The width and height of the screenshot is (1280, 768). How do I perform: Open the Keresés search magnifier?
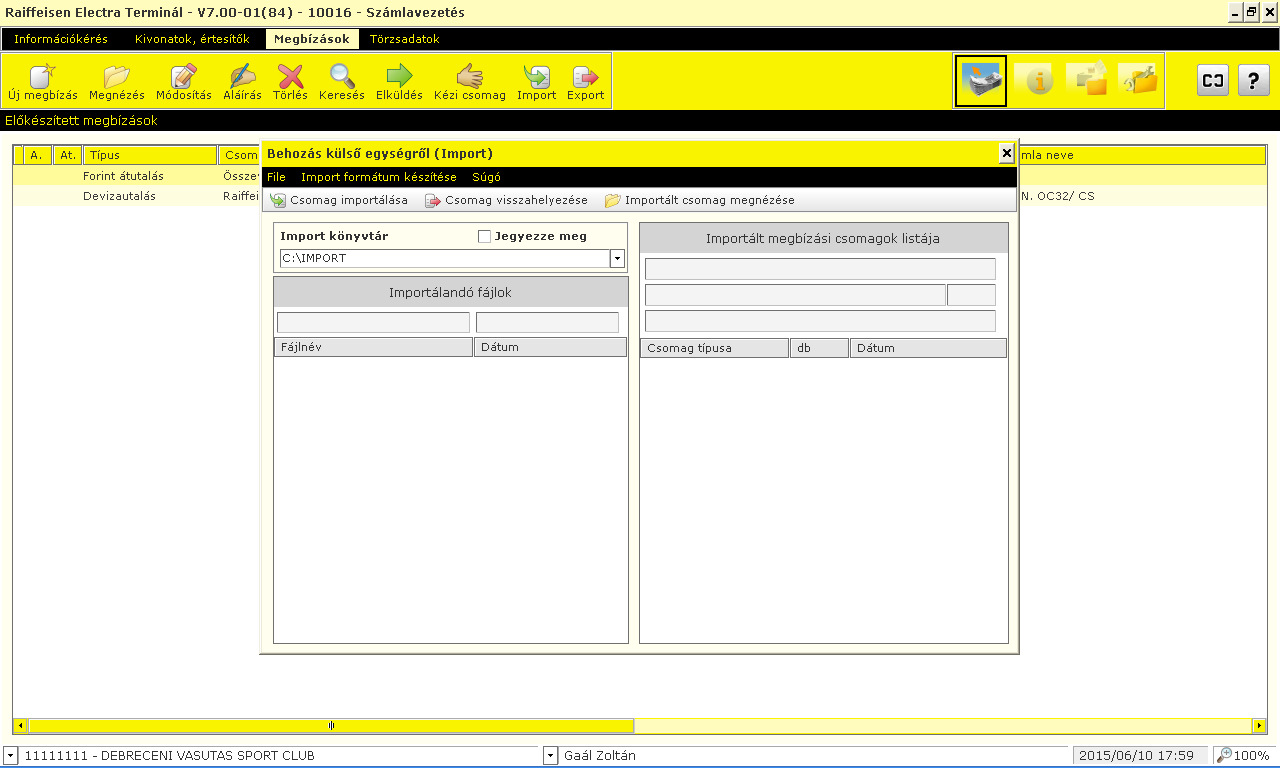point(342,81)
